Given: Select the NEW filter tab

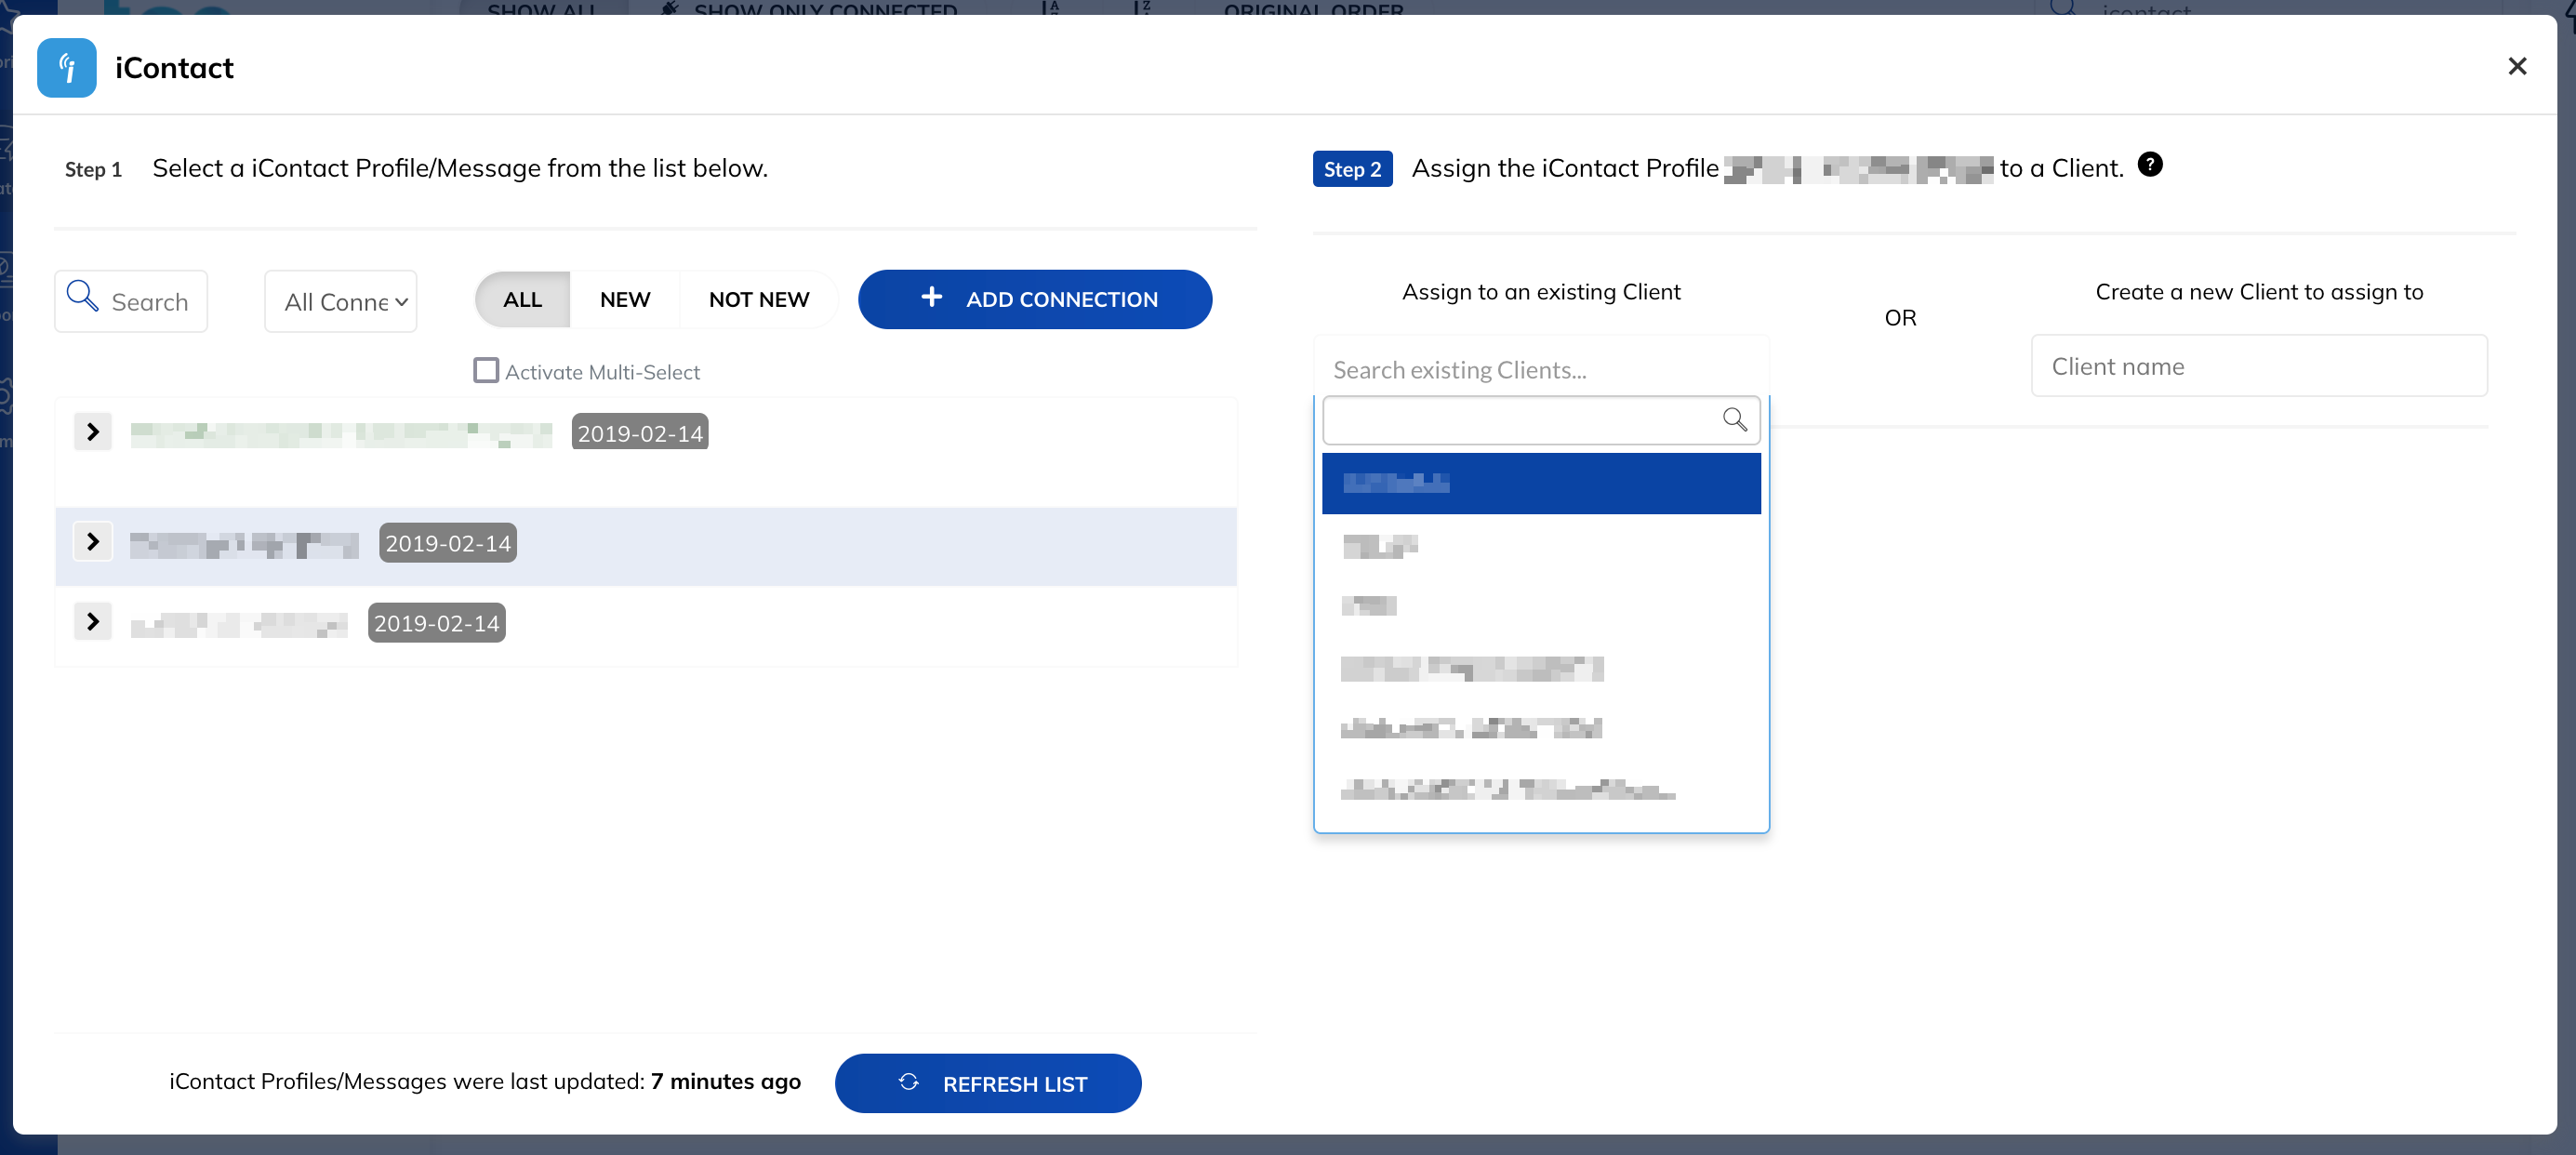Looking at the screenshot, I should [625, 299].
